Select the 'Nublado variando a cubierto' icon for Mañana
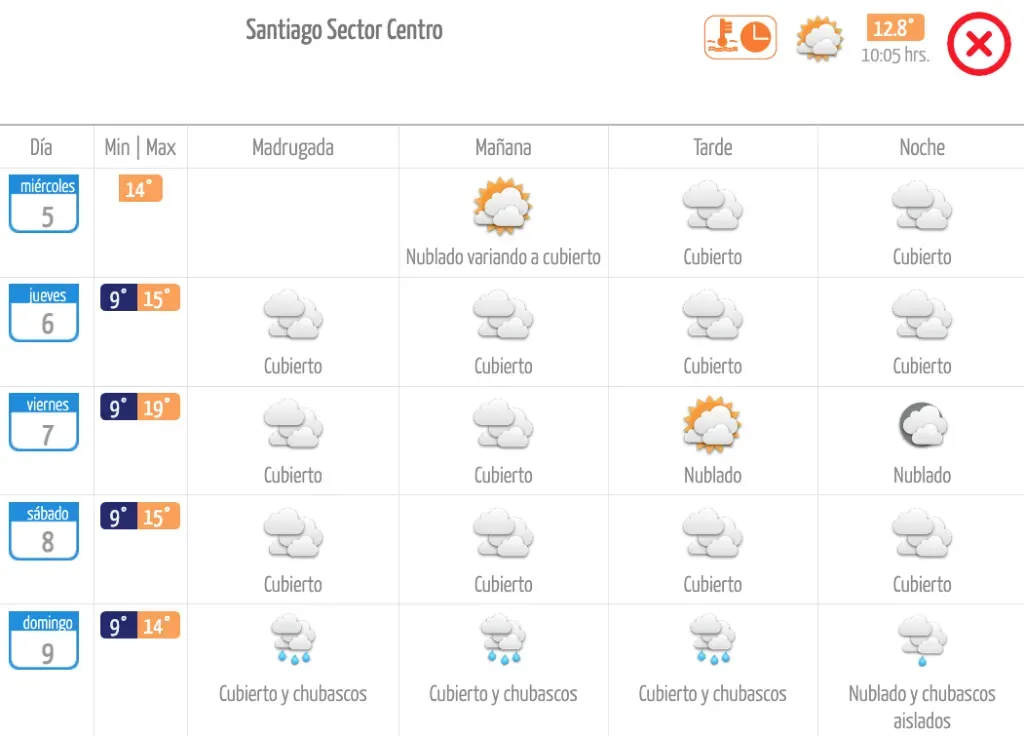Screen dimensions: 1024x736 (x=503, y=205)
